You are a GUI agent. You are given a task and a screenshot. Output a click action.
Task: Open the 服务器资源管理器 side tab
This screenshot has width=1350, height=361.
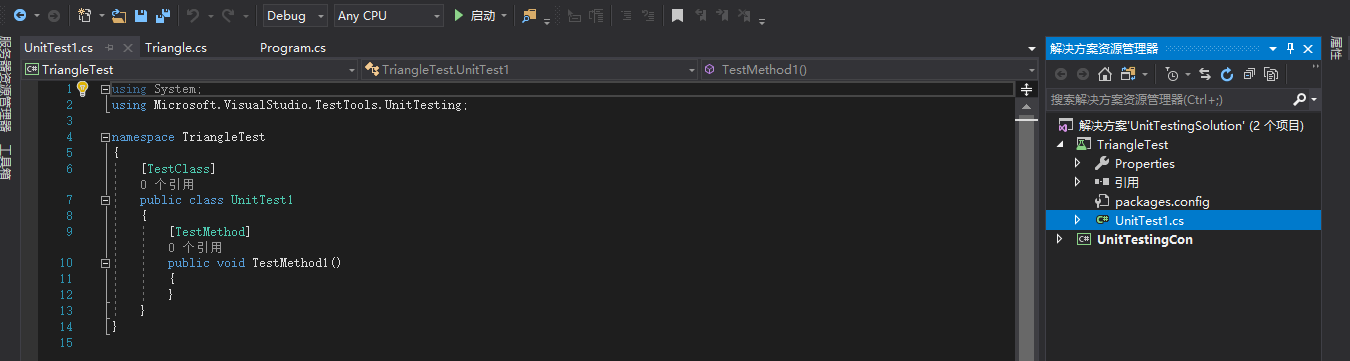[x=6, y=85]
